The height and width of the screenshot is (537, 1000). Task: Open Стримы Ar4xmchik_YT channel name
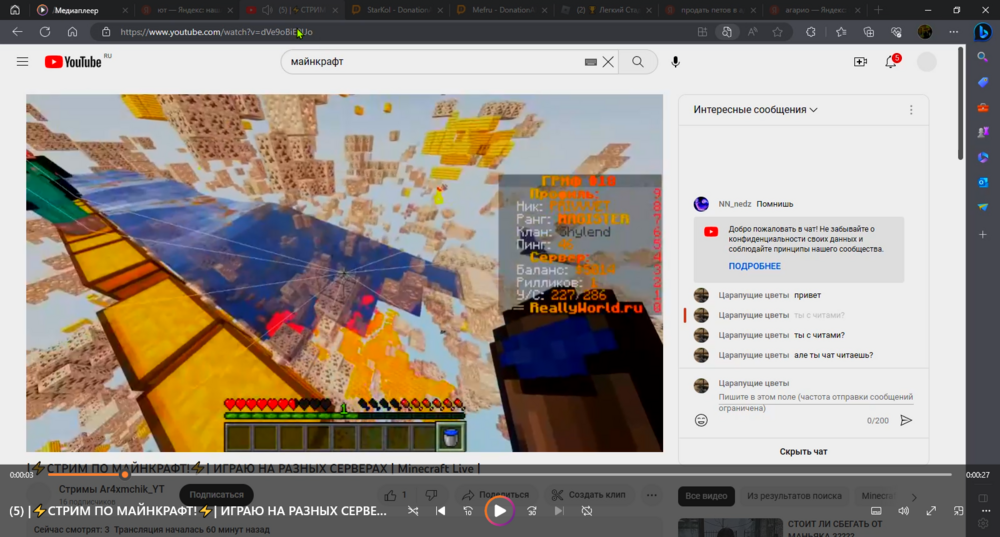(x=112, y=489)
